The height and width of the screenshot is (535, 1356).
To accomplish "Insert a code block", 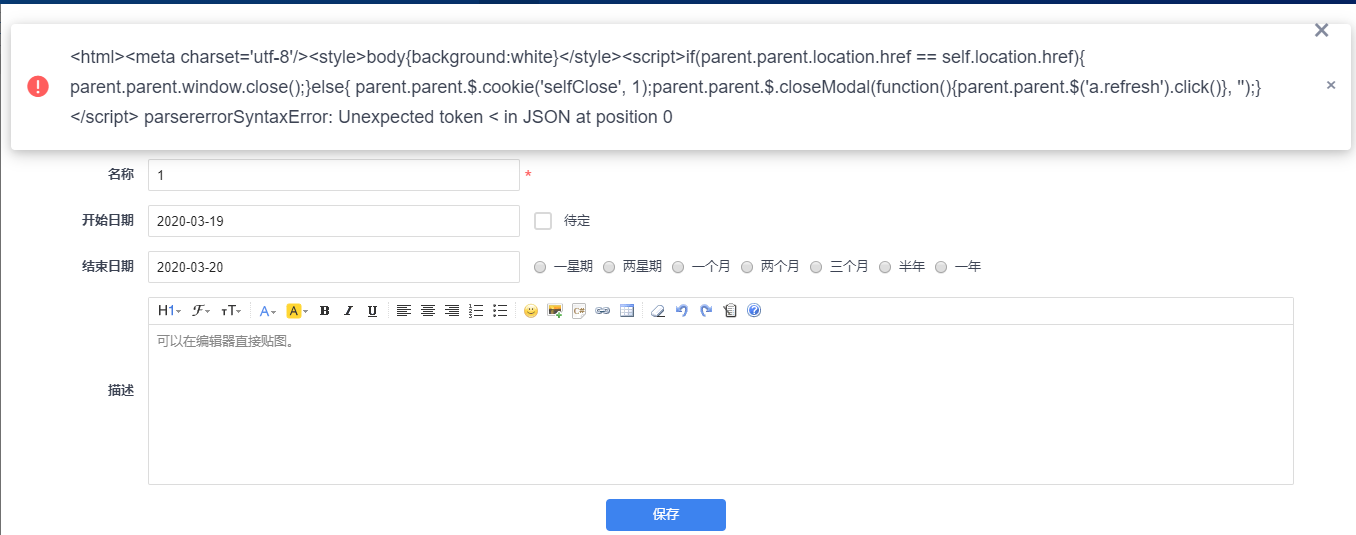I will coord(579,311).
